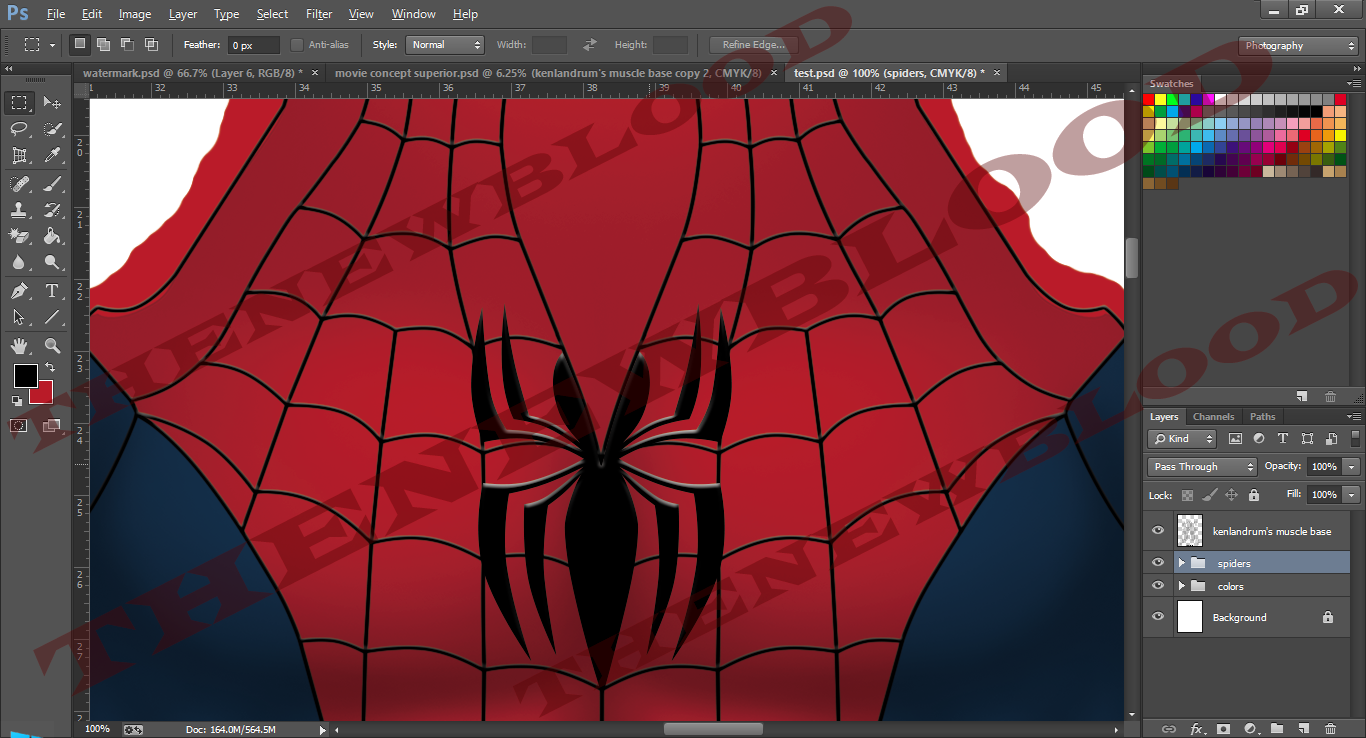This screenshot has height=738, width=1366.
Task: Select the Horizontal Type tool
Action: click(x=52, y=291)
